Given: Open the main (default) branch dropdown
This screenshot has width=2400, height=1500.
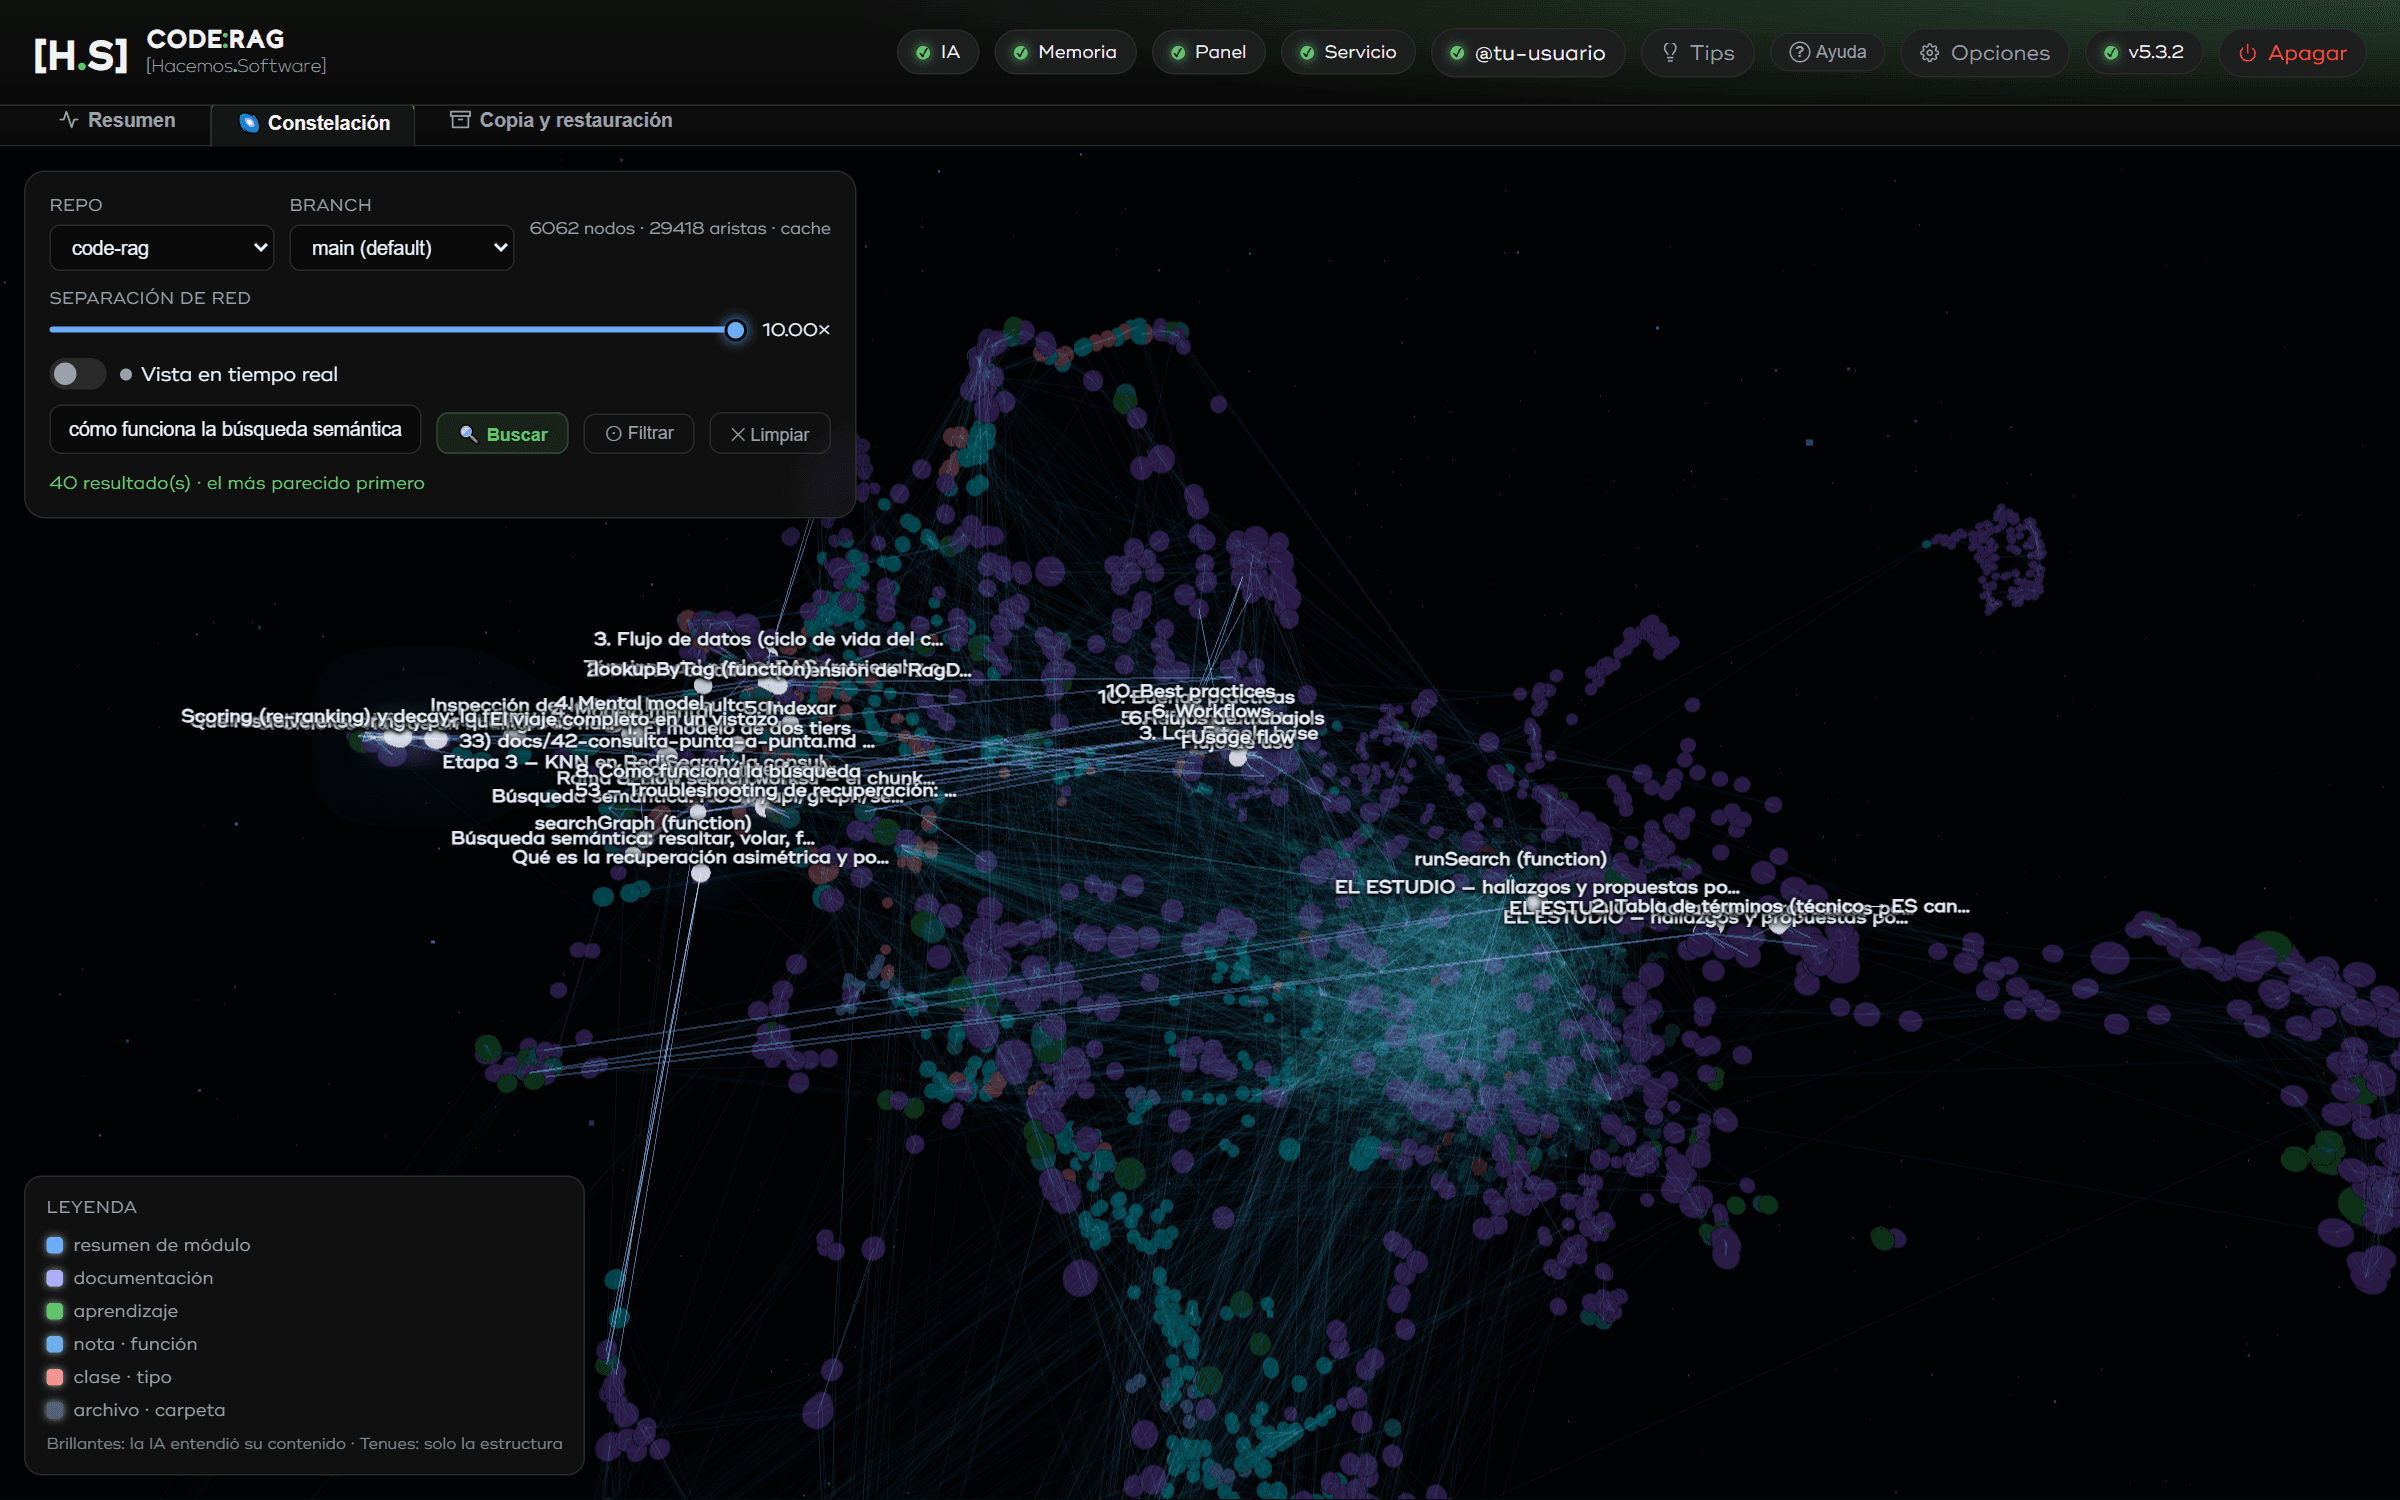Looking at the screenshot, I should (401, 248).
